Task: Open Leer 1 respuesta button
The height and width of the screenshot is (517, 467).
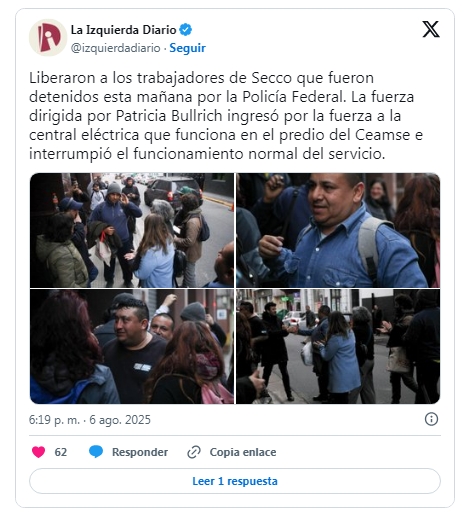Action: point(235,481)
